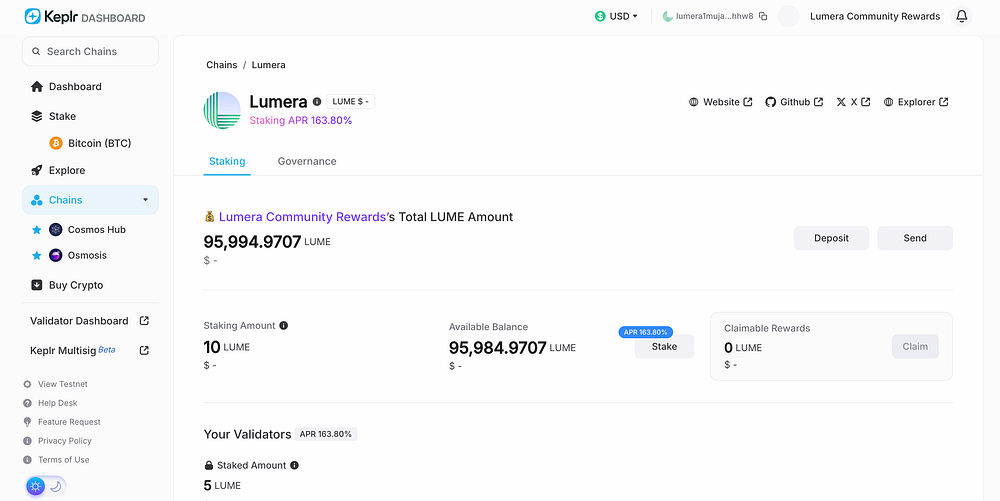Click the APR badge beside Your Validators

pos(326,434)
